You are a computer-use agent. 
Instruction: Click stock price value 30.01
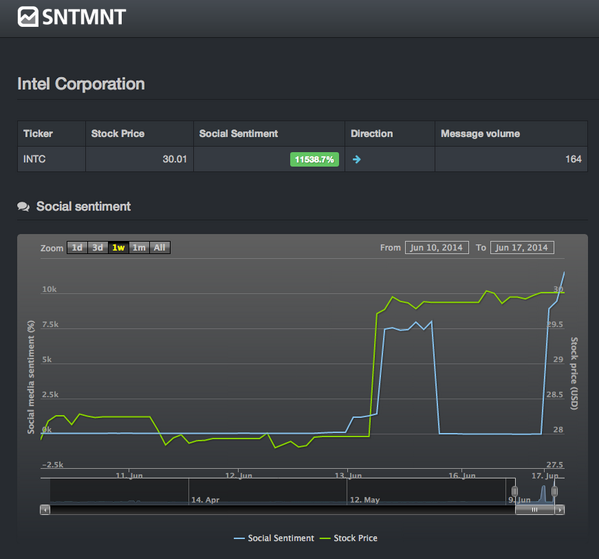(175, 159)
